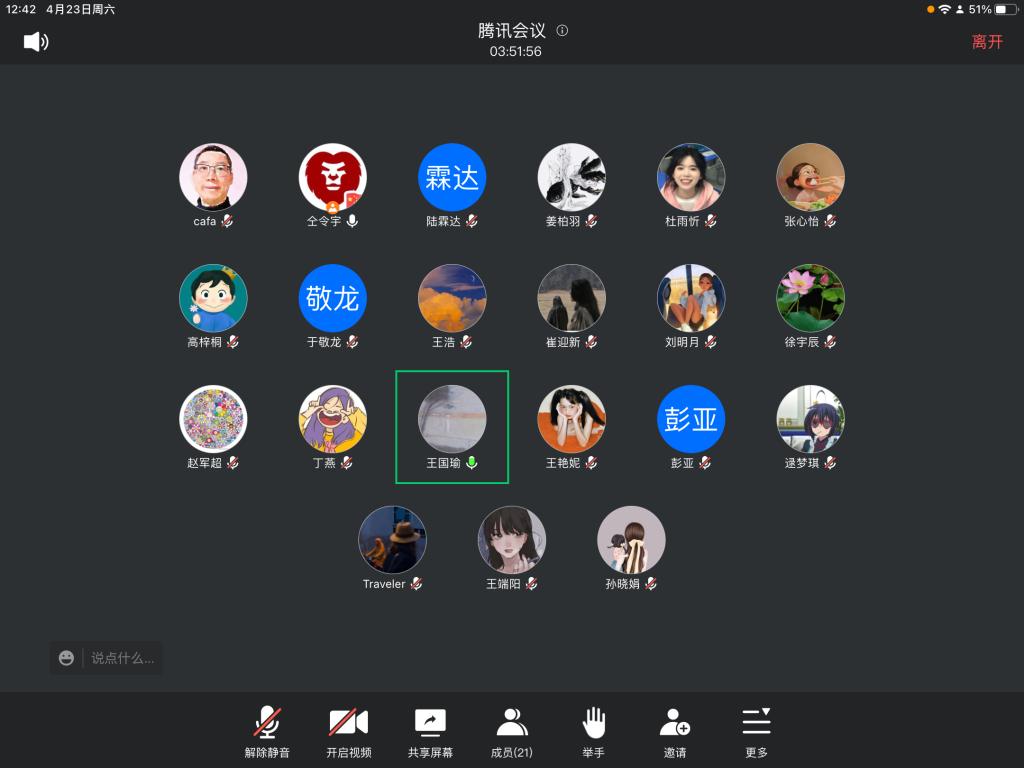Open 更多 options menu
The height and width of the screenshot is (768, 1024).
click(756, 732)
